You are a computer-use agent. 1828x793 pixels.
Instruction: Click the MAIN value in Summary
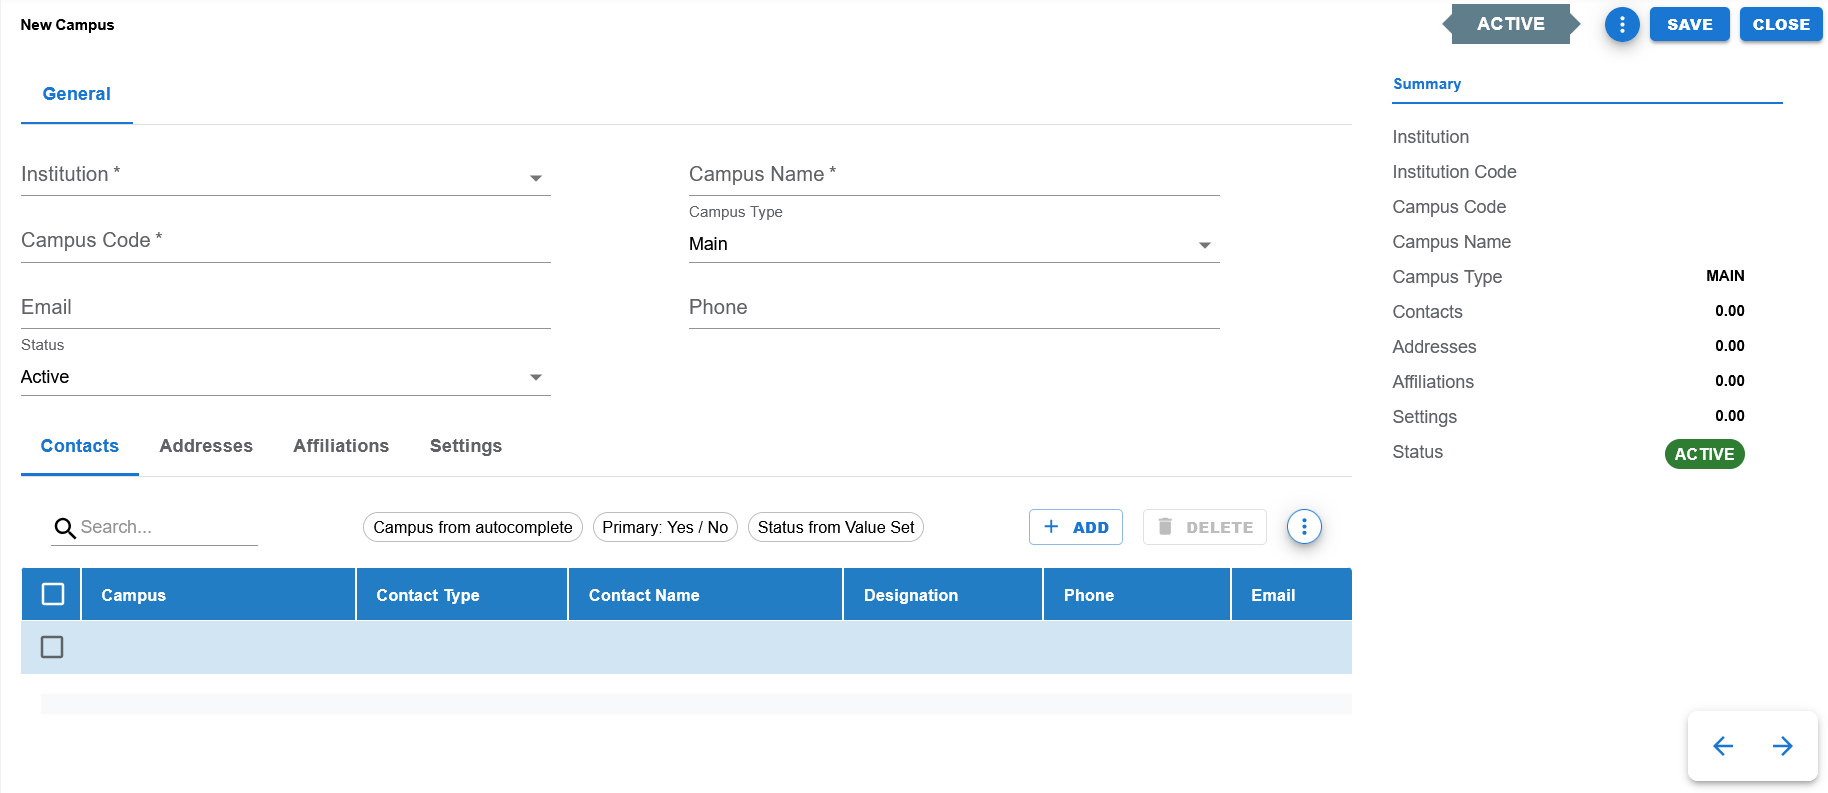tap(1725, 276)
